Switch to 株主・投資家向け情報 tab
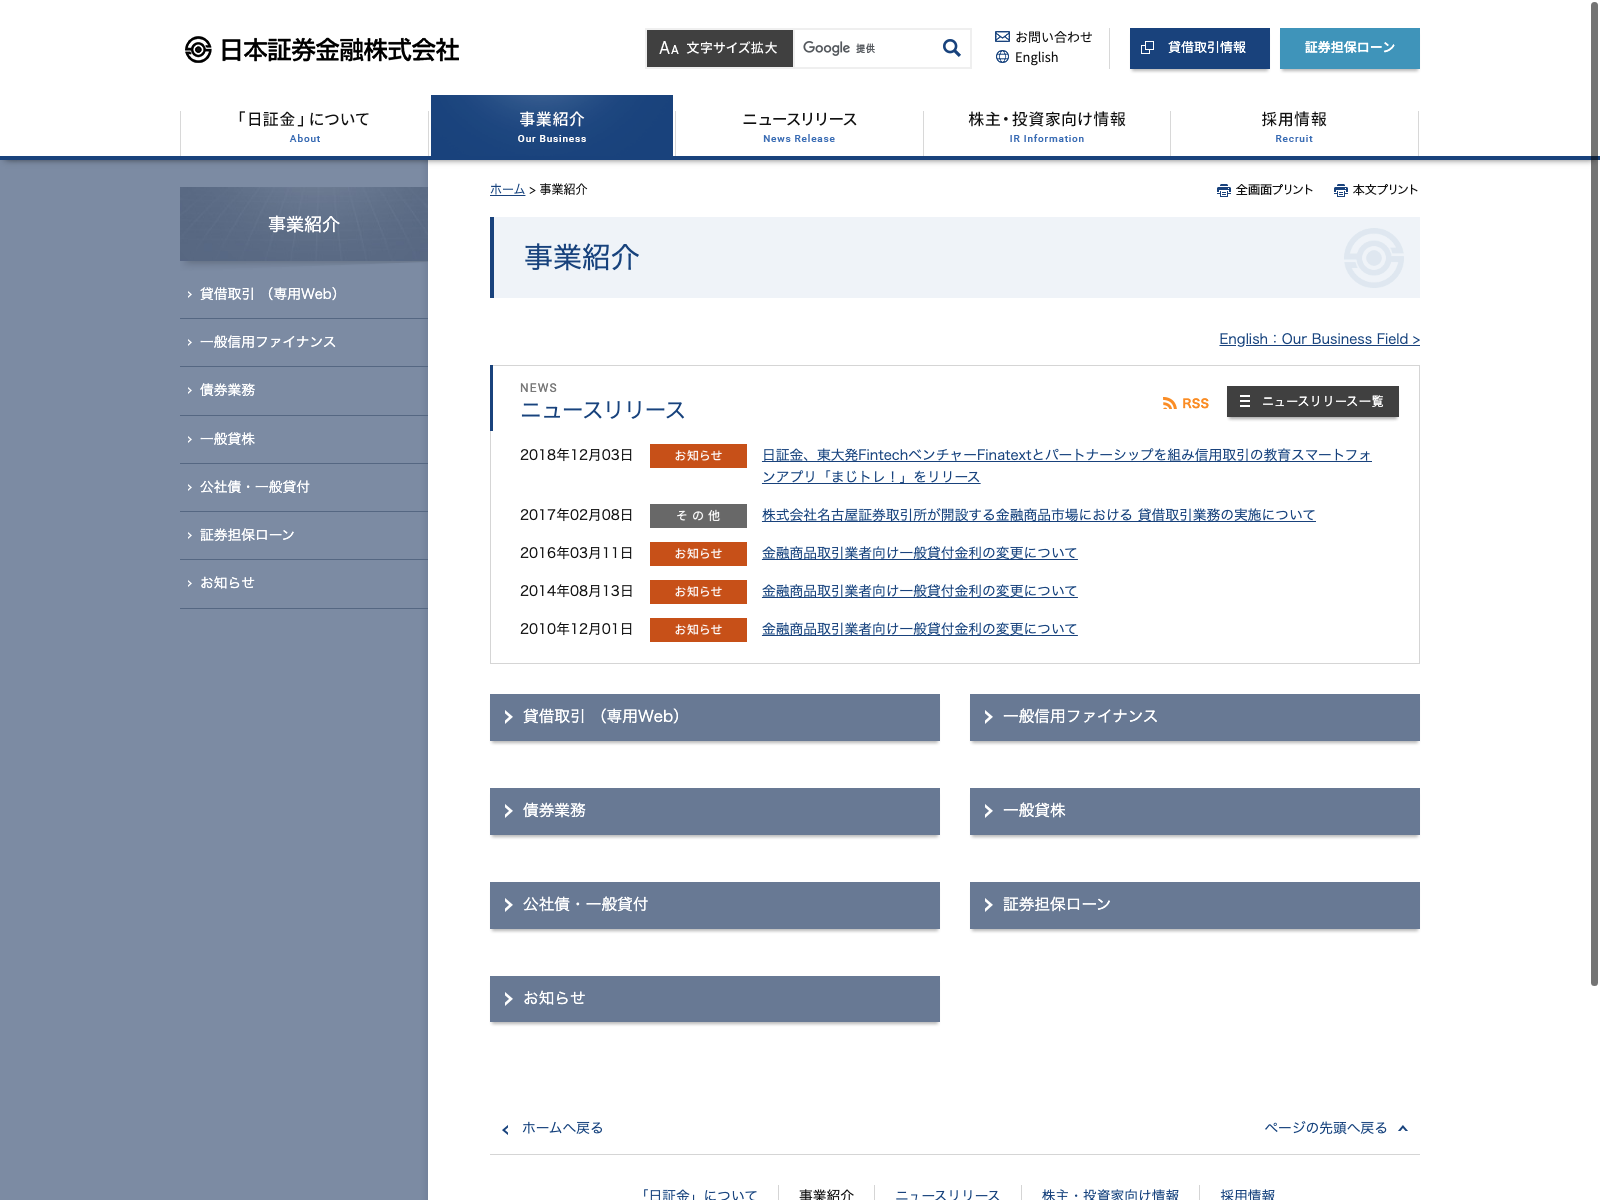 coord(1046,126)
